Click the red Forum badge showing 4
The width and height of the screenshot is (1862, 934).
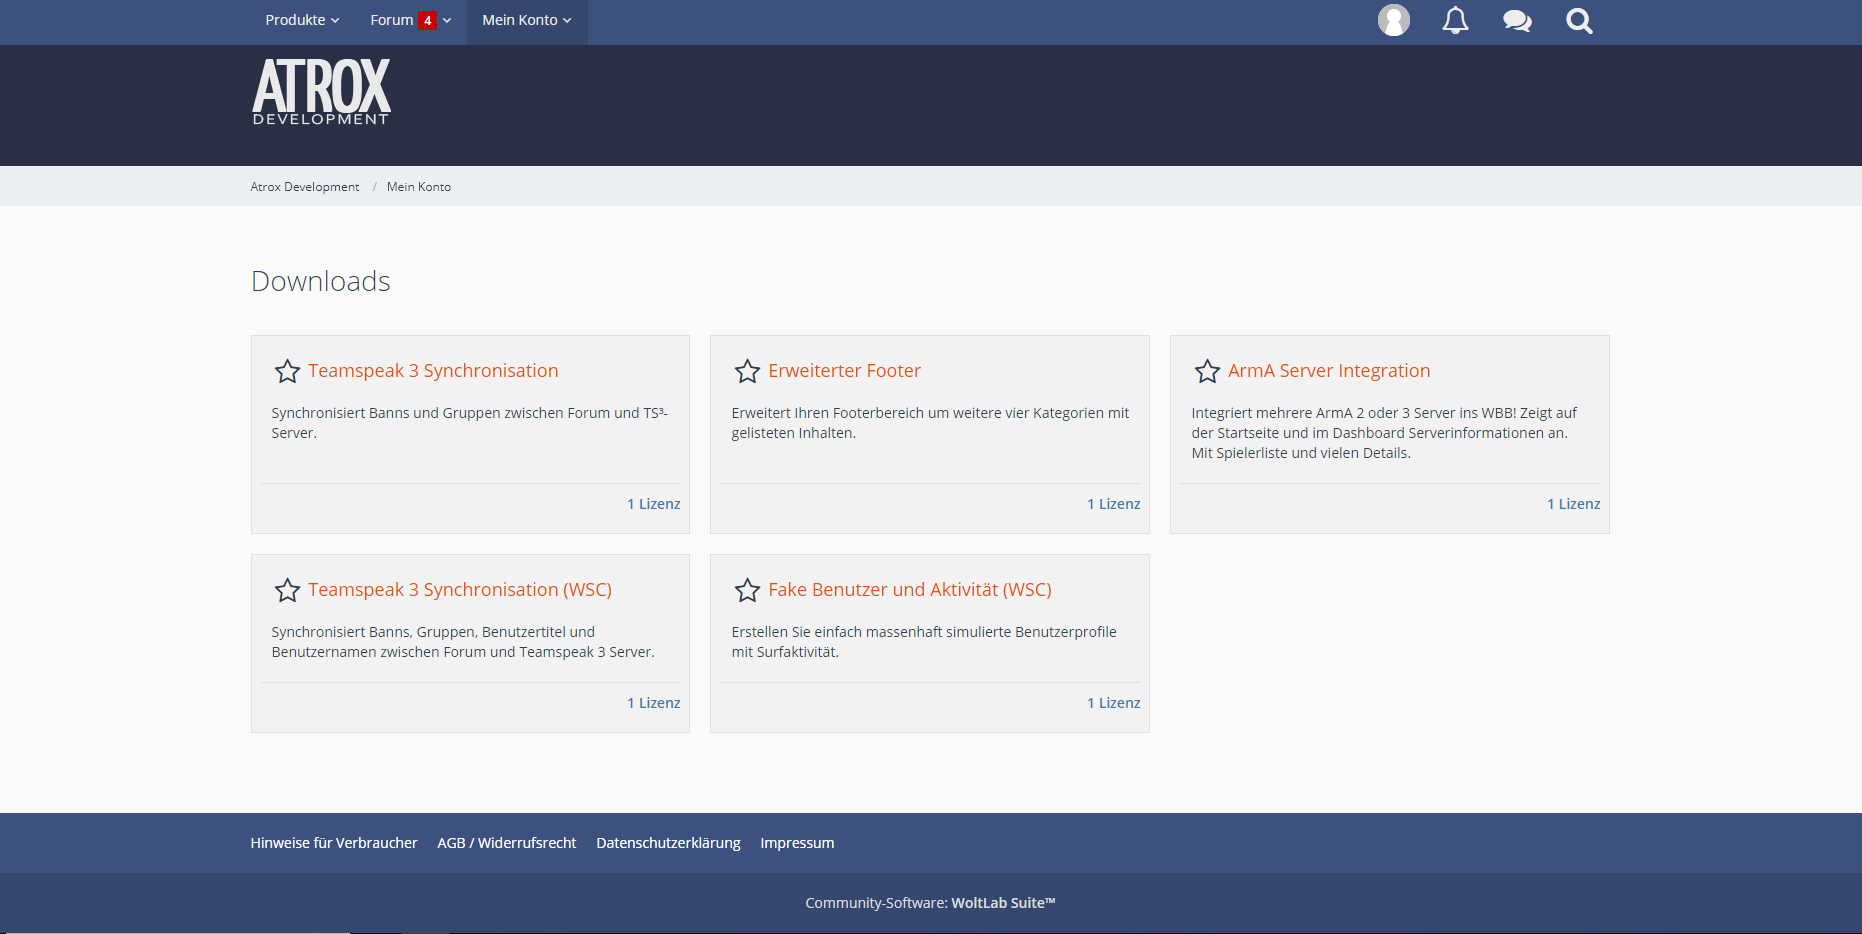coord(427,21)
